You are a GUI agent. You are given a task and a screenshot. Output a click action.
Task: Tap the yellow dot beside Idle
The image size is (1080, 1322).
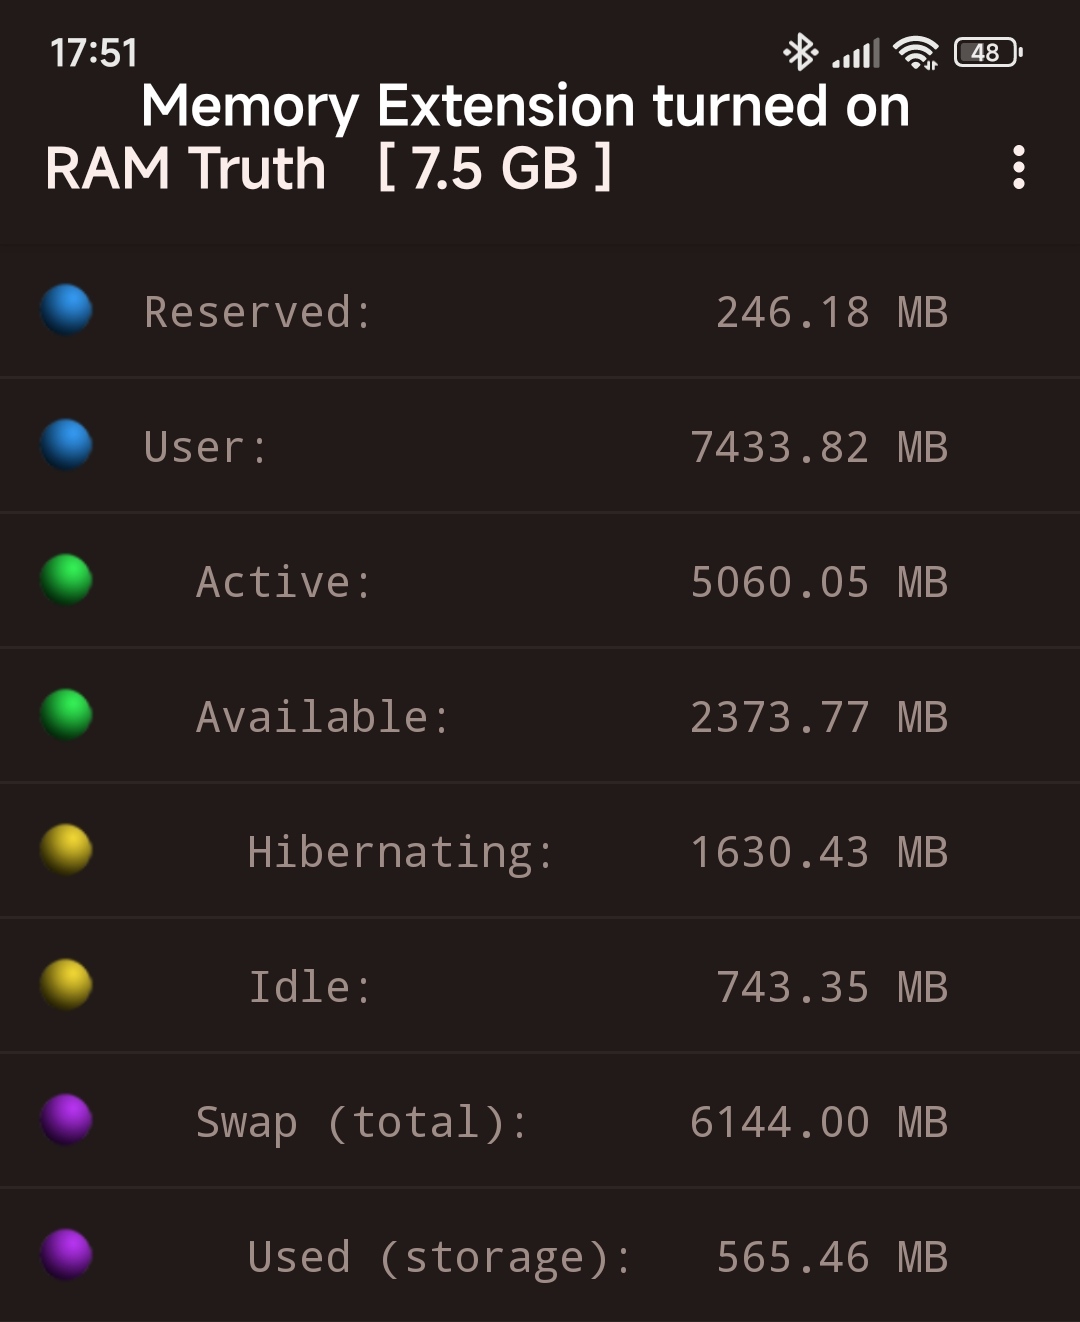pyautogui.click(x=66, y=984)
